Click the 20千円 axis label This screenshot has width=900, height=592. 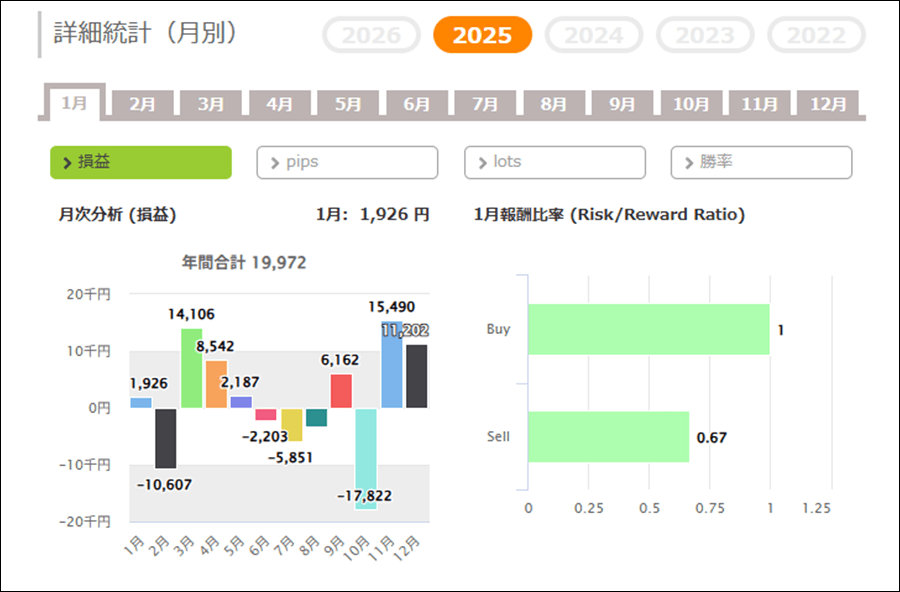click(x=88, y=295)
